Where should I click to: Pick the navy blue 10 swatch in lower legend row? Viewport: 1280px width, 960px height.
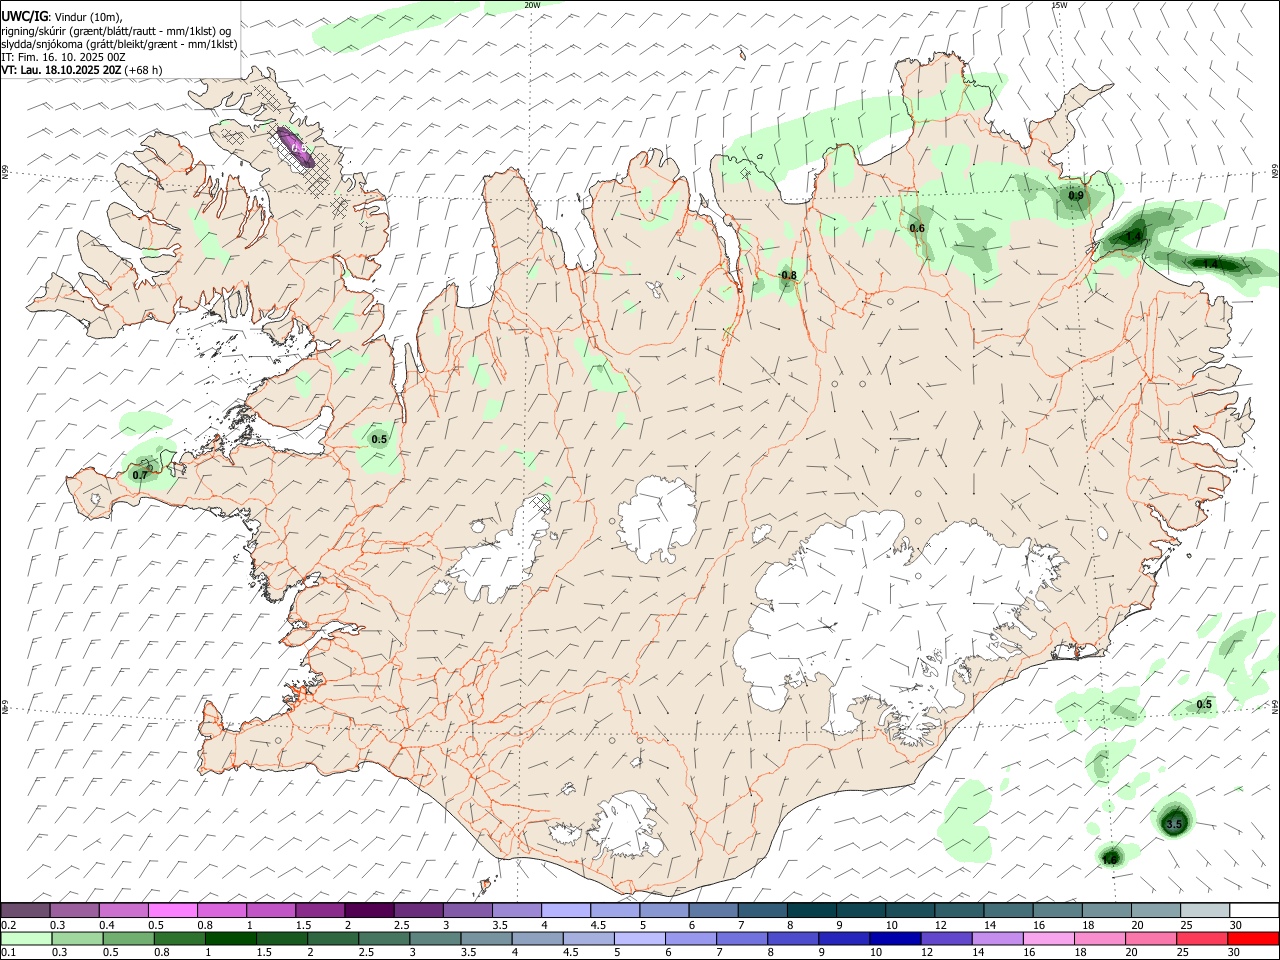click(894, 938)
